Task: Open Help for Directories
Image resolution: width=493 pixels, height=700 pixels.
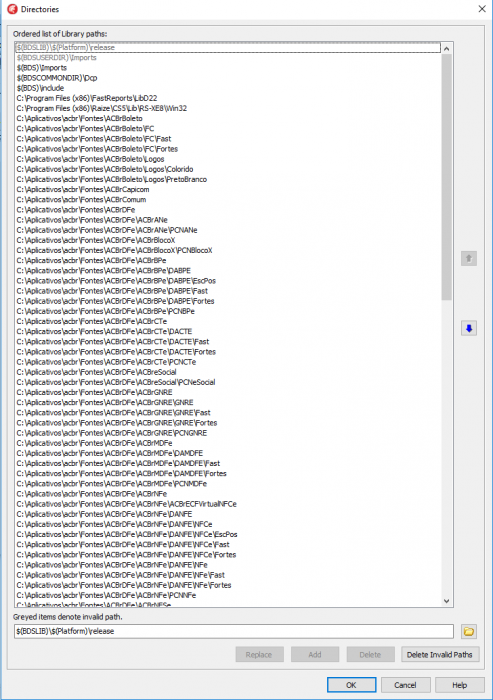Action: click(460, 685)
